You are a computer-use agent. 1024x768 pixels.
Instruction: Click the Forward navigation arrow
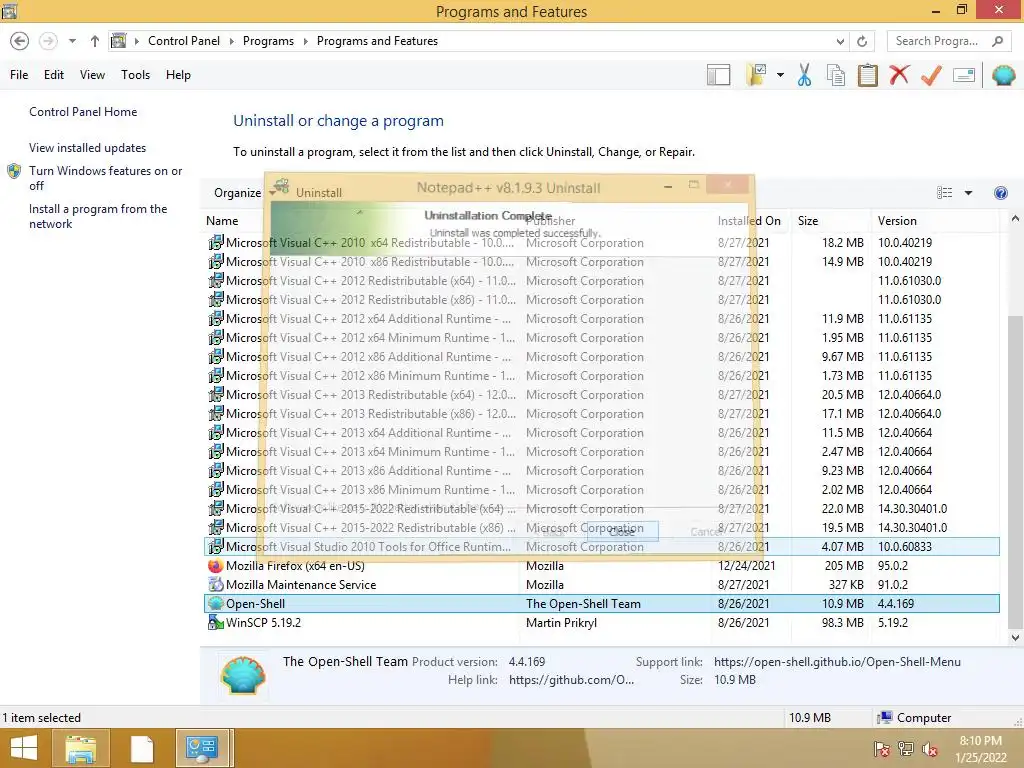coord(48,41)
